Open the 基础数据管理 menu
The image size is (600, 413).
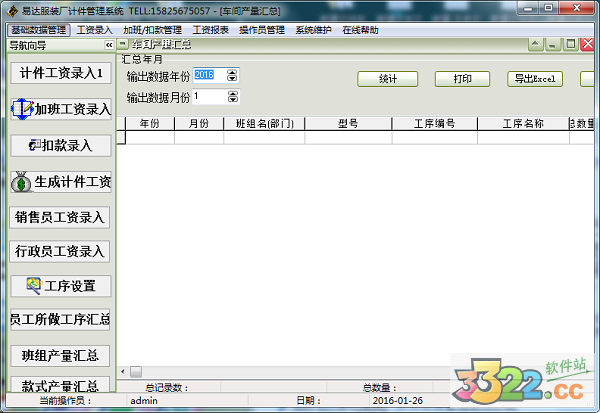(x=39, y=30)
